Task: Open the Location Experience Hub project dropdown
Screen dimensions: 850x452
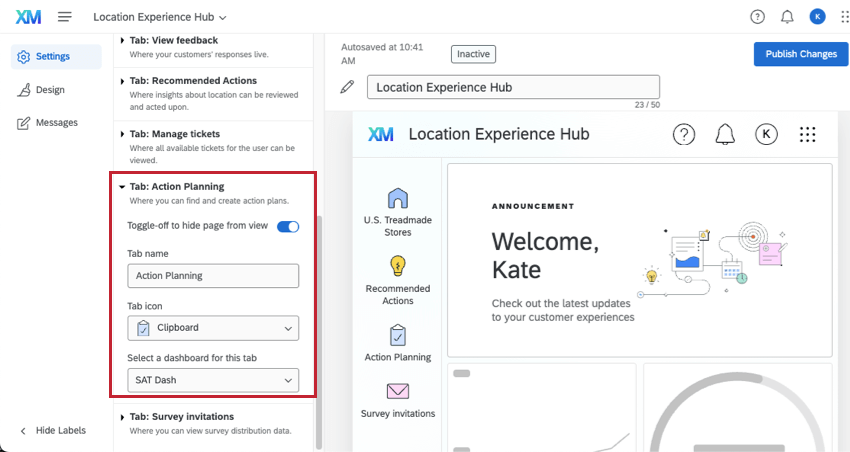Action: pos(160,17)
